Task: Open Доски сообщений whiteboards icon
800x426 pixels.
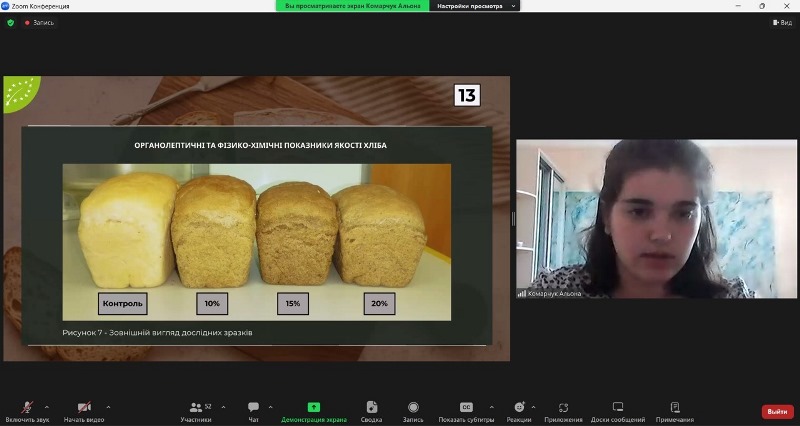Action: [618, 408]
